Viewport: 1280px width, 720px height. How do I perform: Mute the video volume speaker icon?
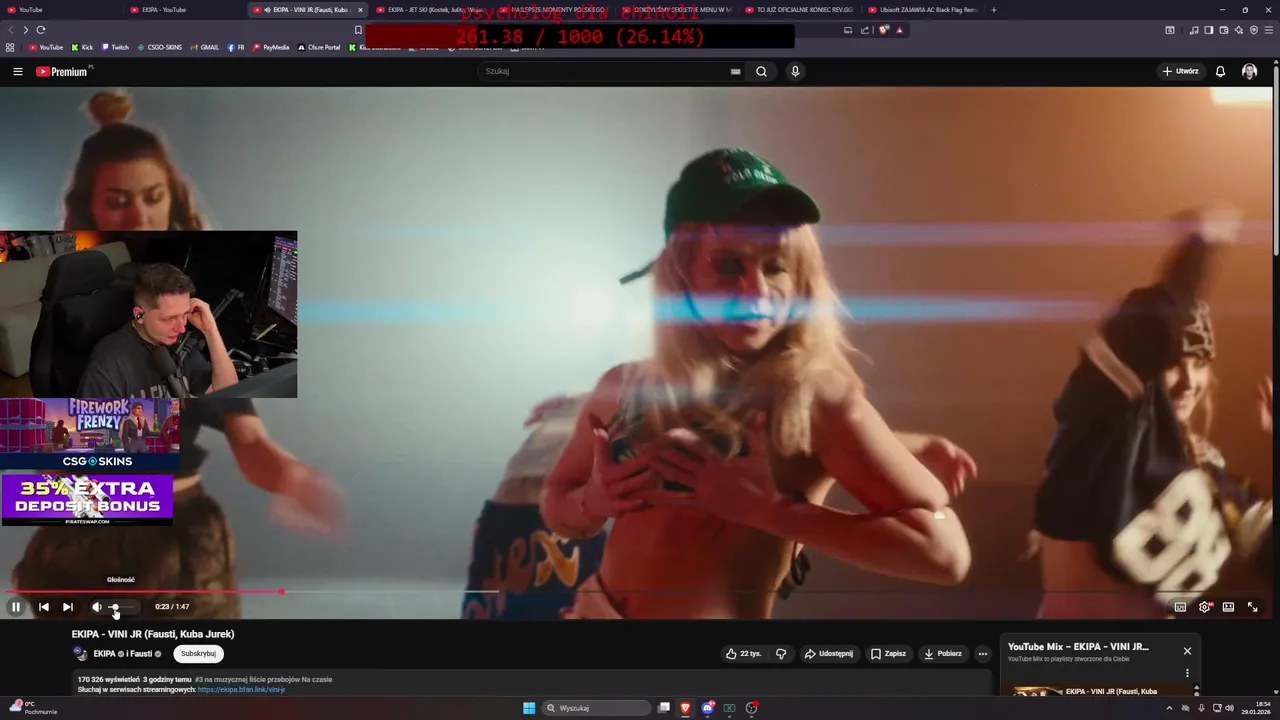click(96, 607)
